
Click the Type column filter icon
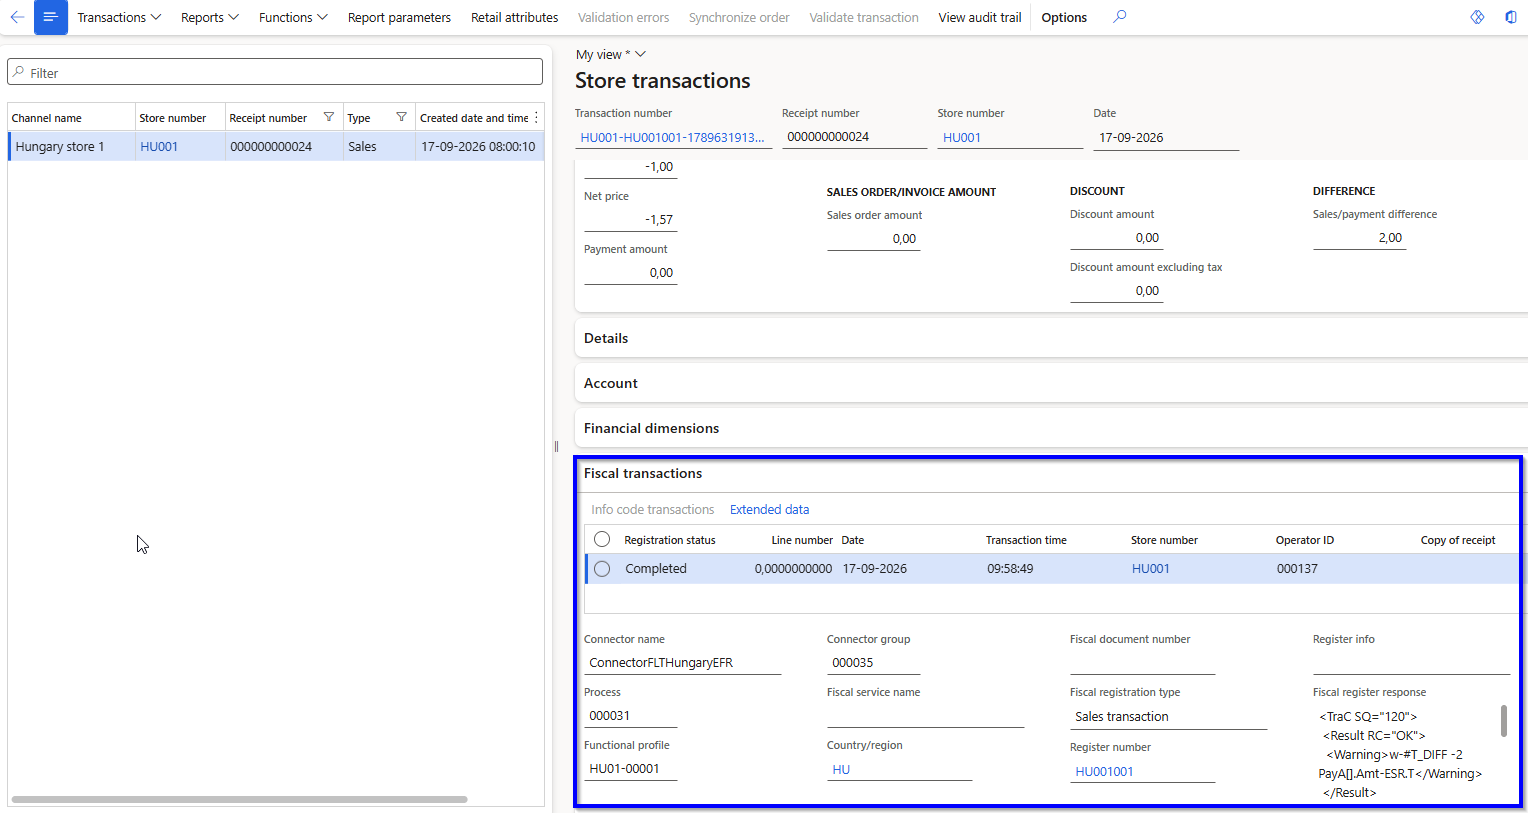[x=401, y=117]
